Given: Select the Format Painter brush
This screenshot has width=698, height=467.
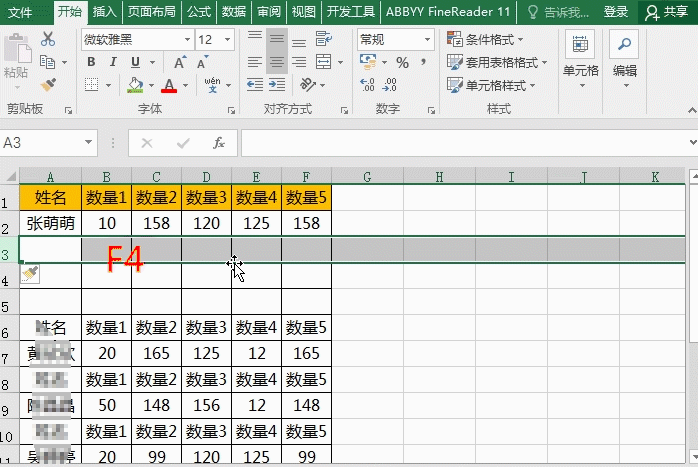Looking at the screenshot, I should coord(48,85).
